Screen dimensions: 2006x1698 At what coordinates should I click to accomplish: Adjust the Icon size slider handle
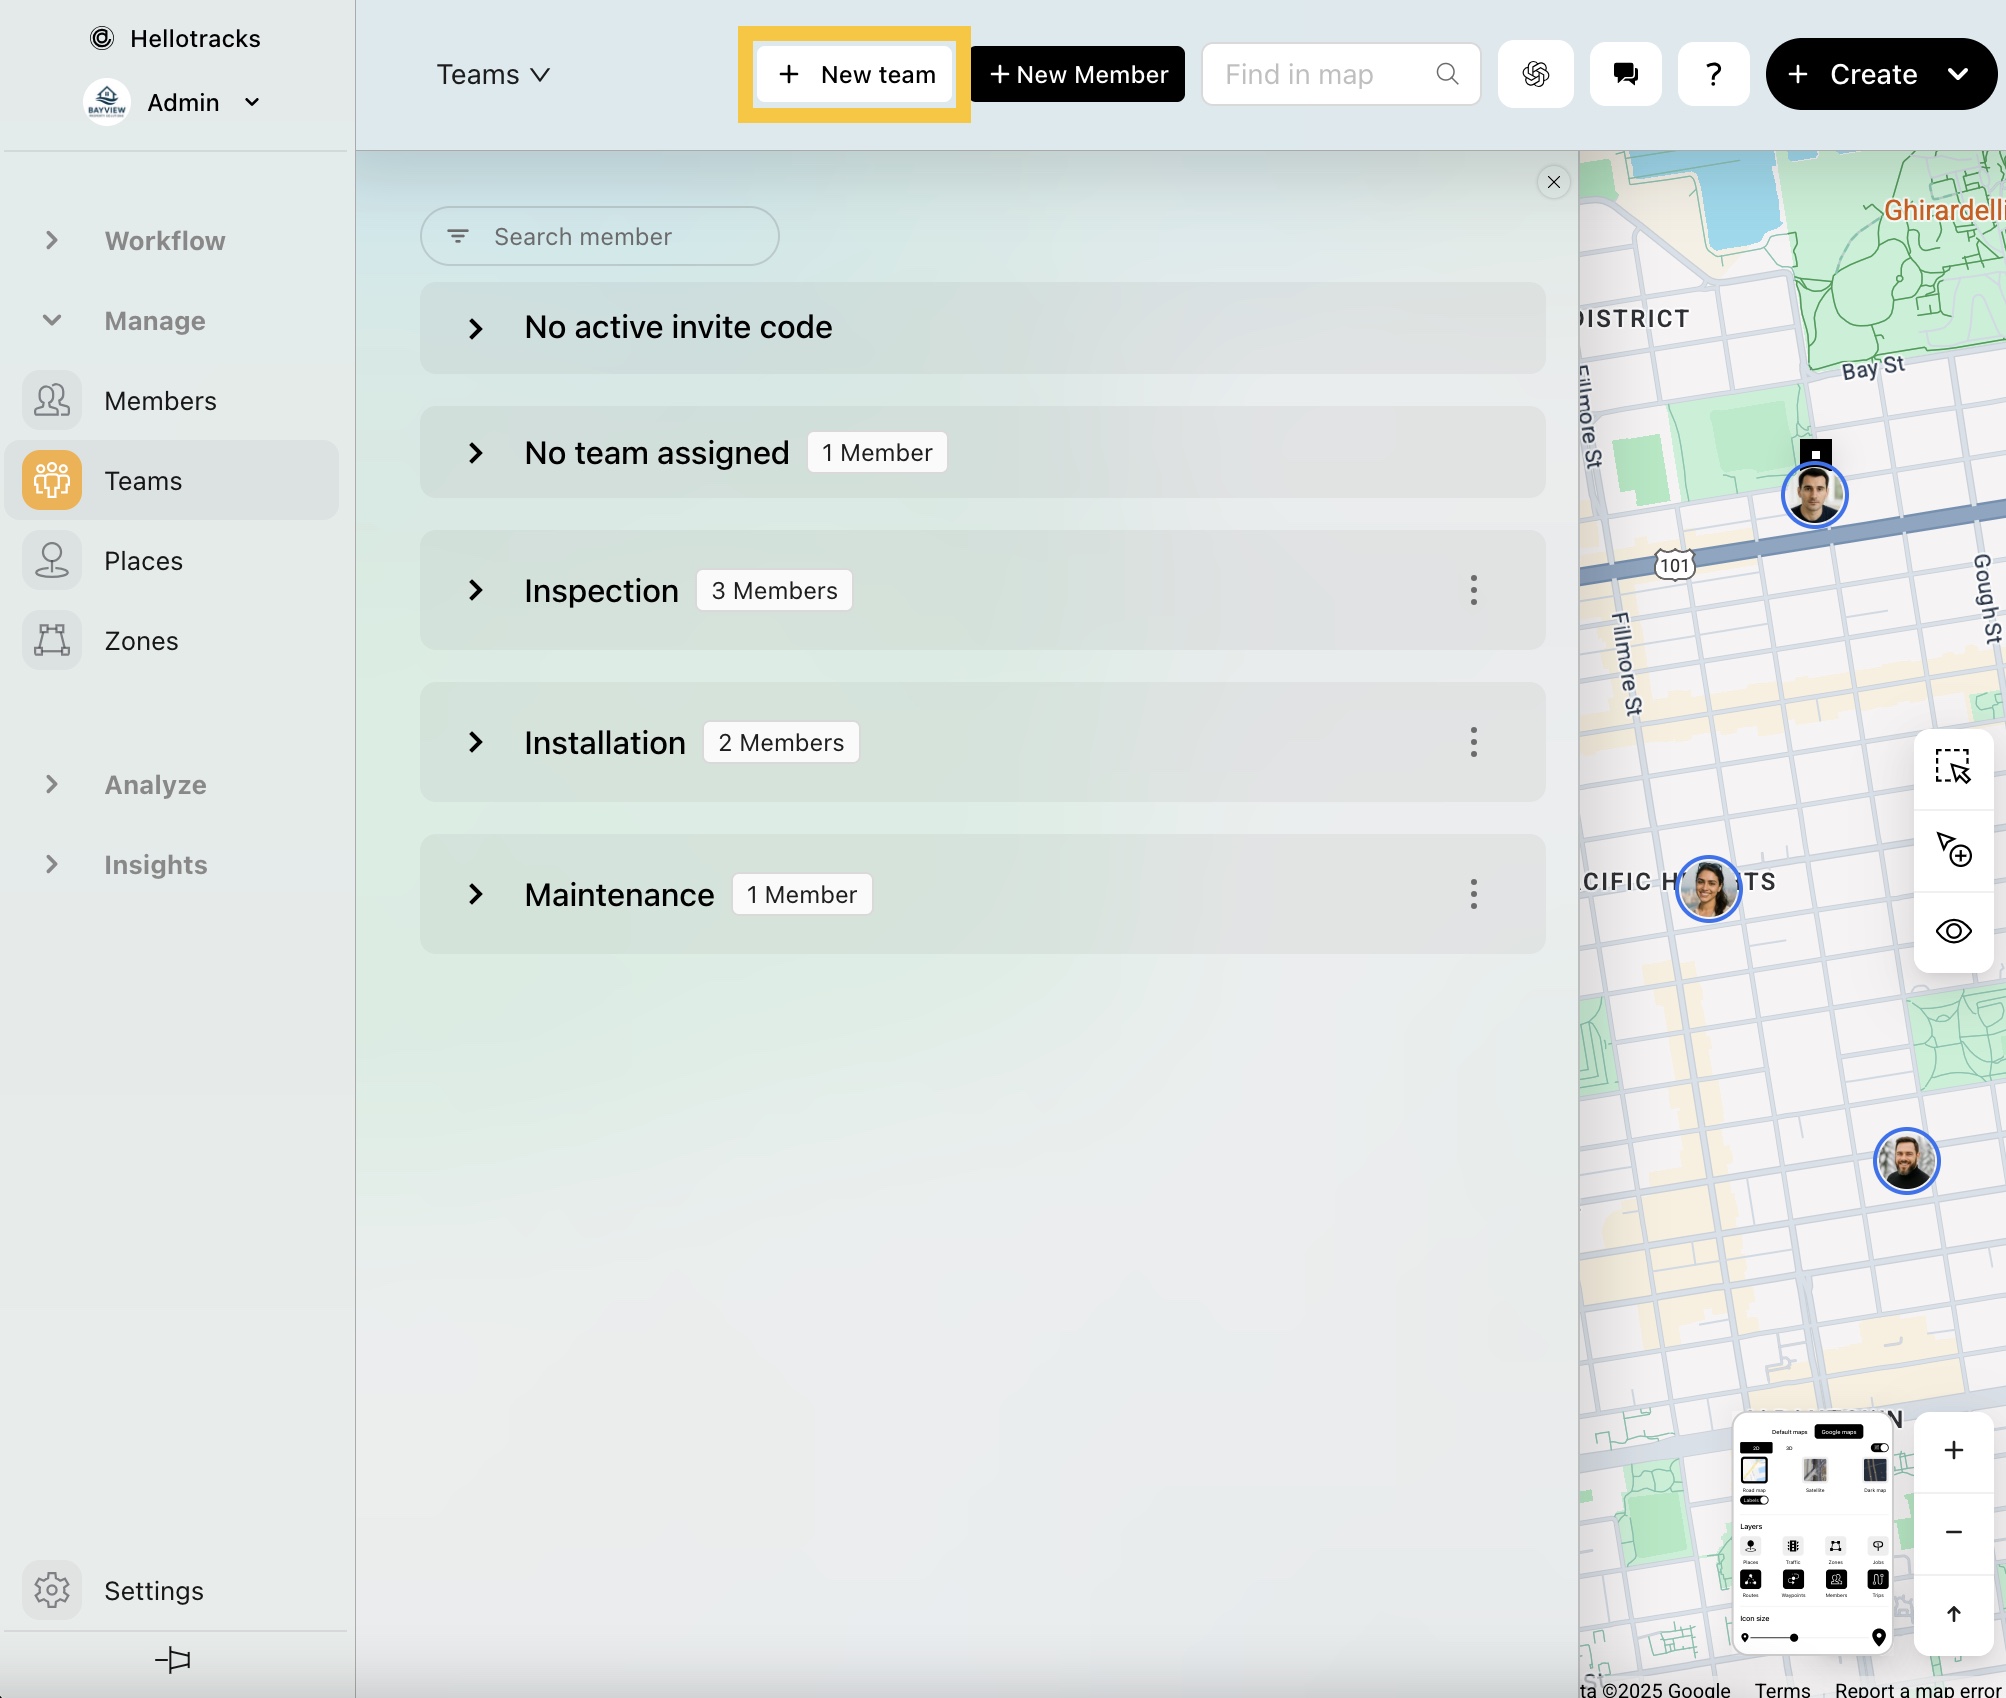pyautogui.click(x=1794, y=1638)
